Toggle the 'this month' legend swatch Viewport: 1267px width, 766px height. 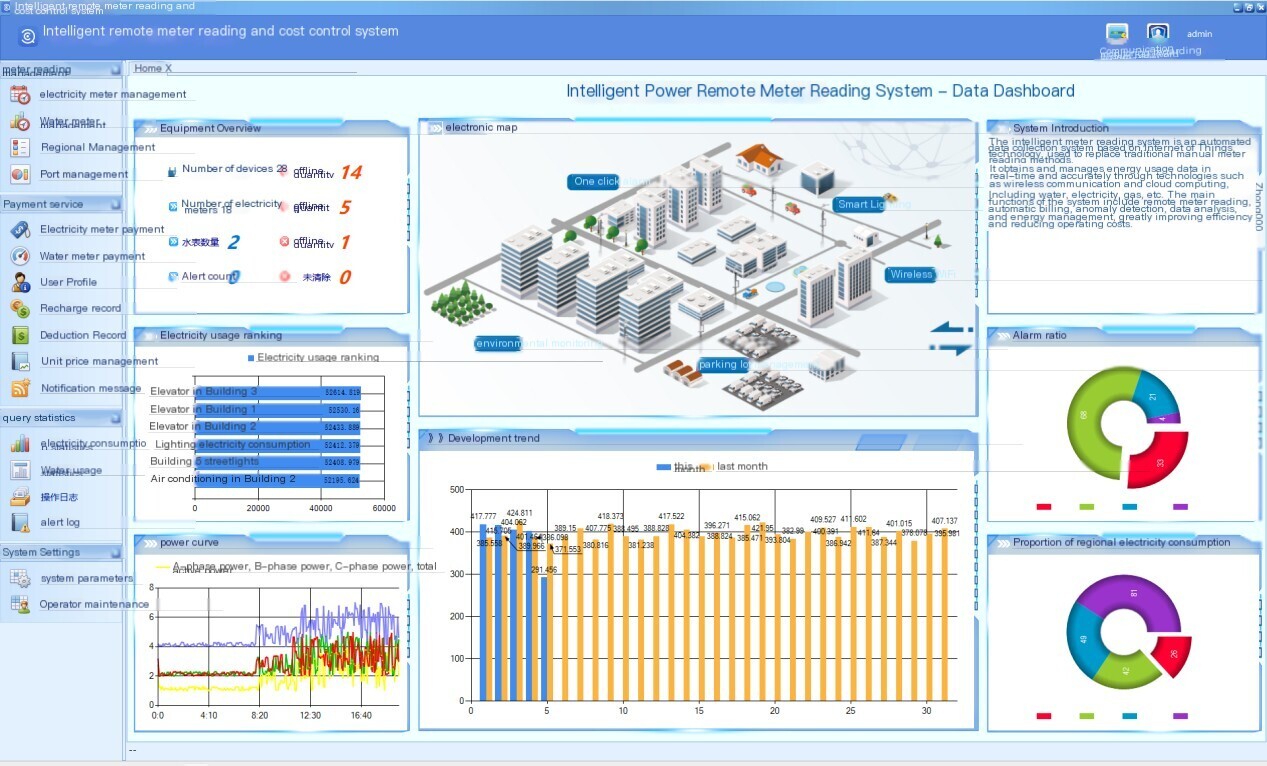(664, 467)
